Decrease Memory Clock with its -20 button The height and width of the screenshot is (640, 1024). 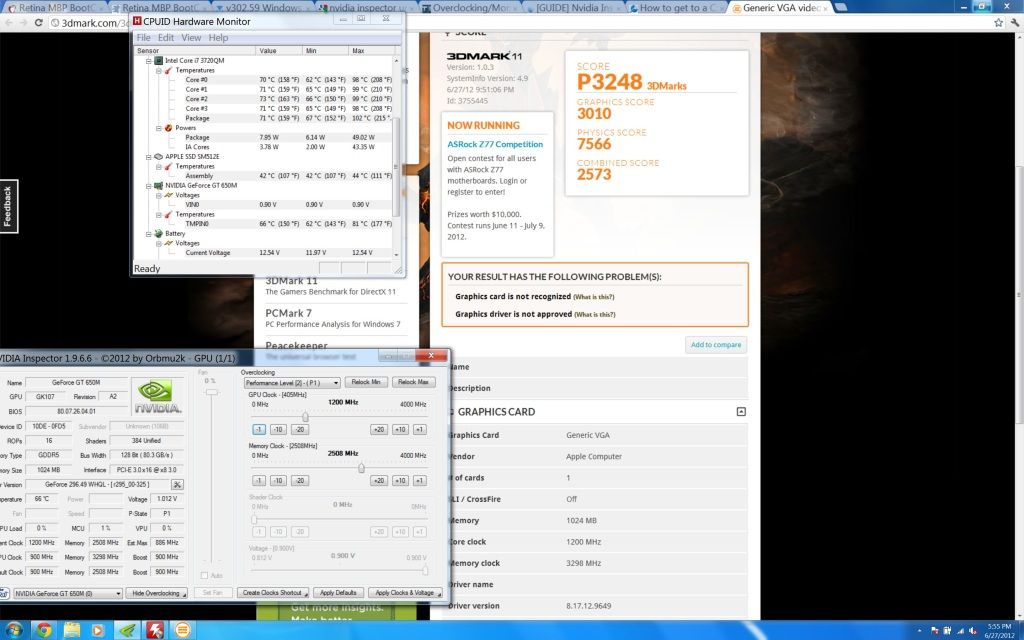tap(300, 481)
